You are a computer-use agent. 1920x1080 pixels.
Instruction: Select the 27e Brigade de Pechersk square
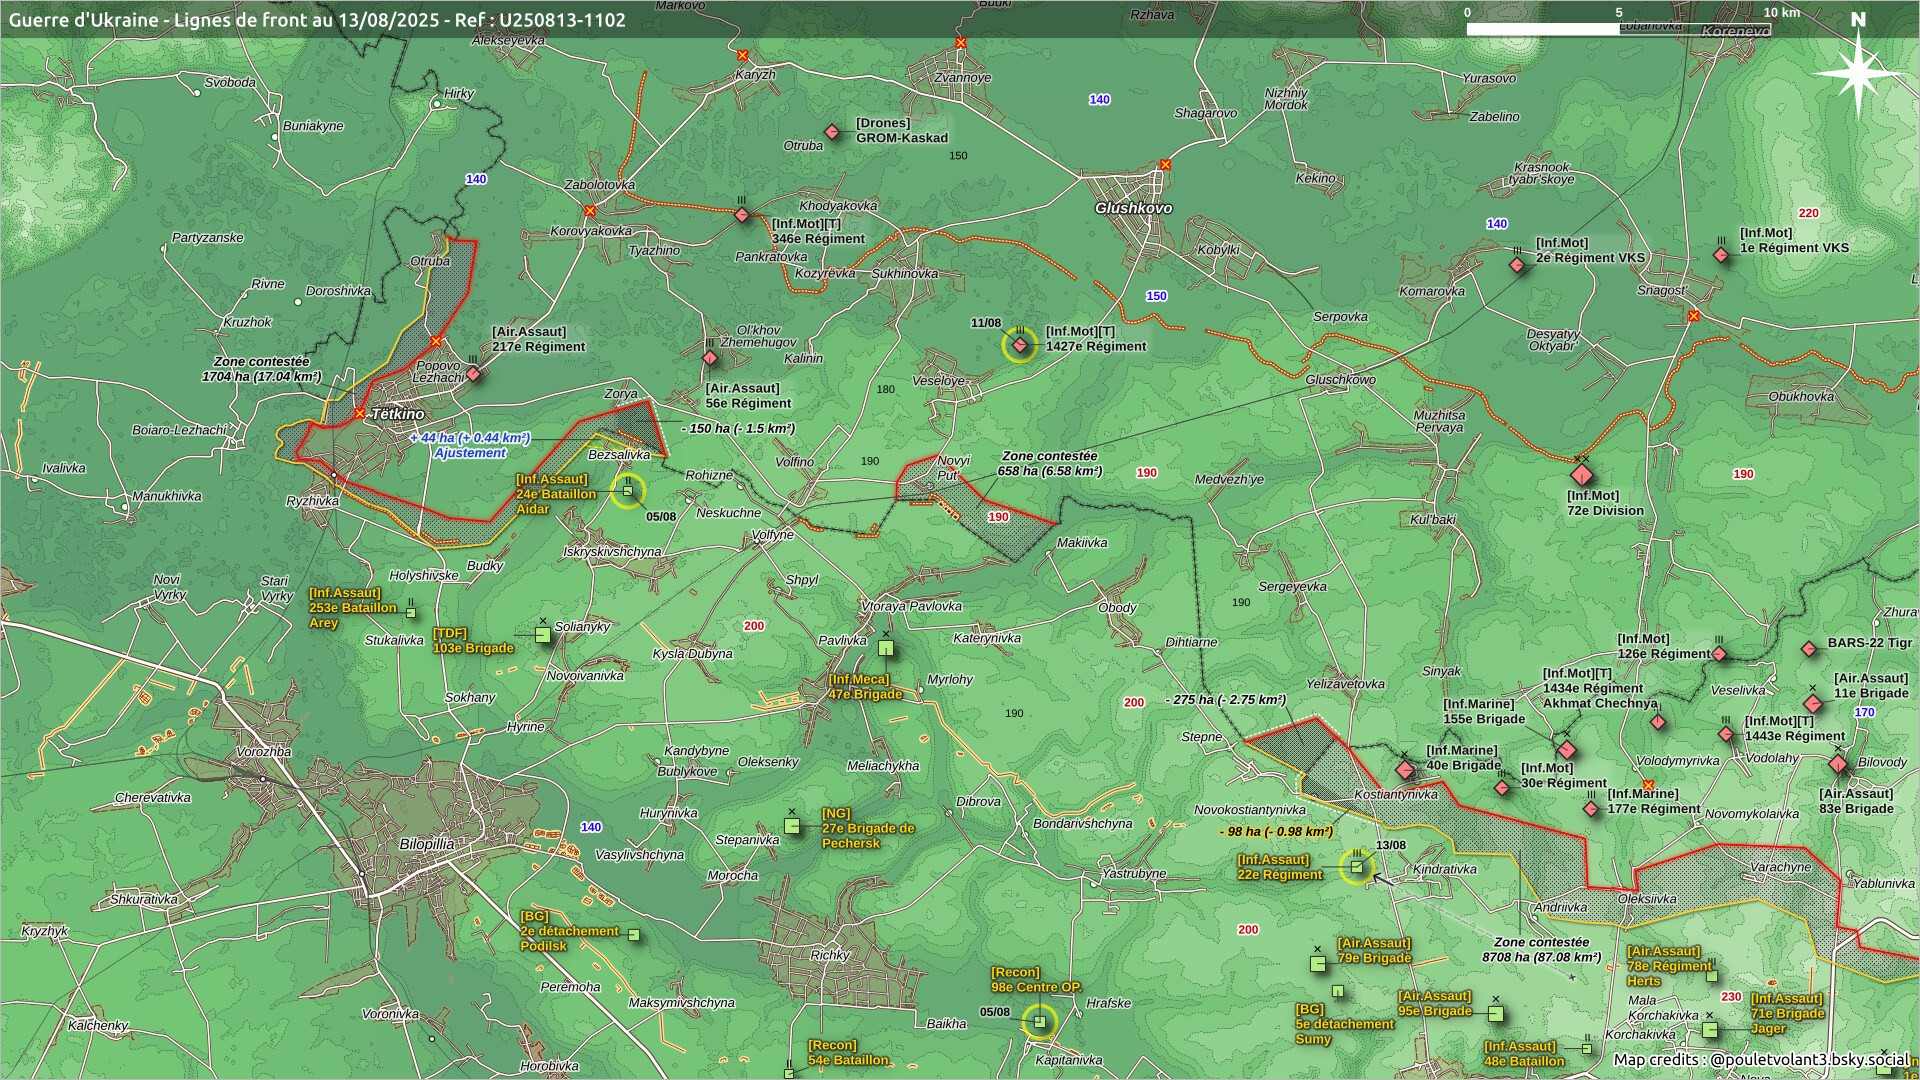coord(792,826)
